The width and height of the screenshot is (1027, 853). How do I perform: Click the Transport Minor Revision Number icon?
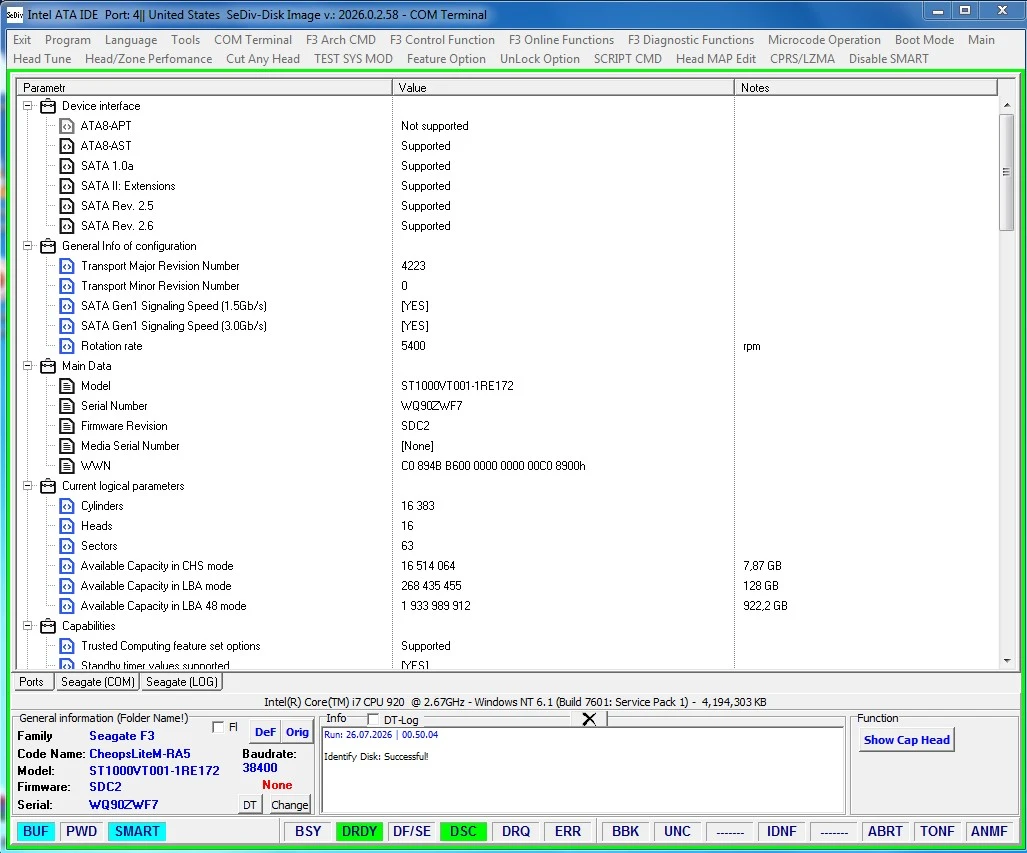tap(67, 286)
